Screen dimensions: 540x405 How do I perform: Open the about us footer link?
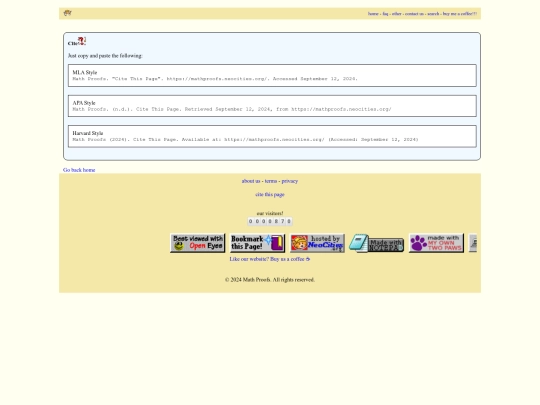point(251,181)
